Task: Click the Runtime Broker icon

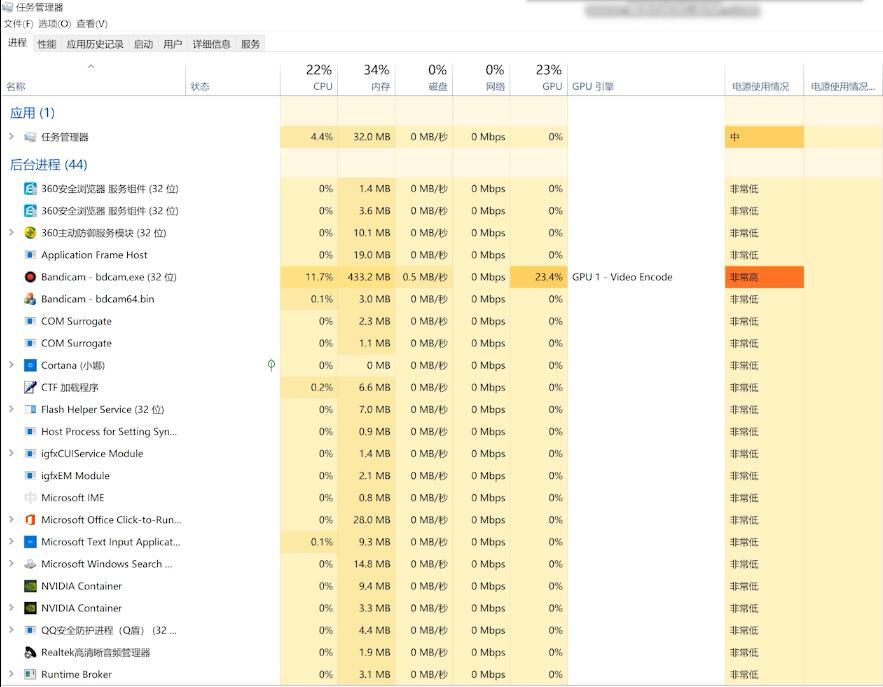Action: pyautogui.click(x=30, y=674)
